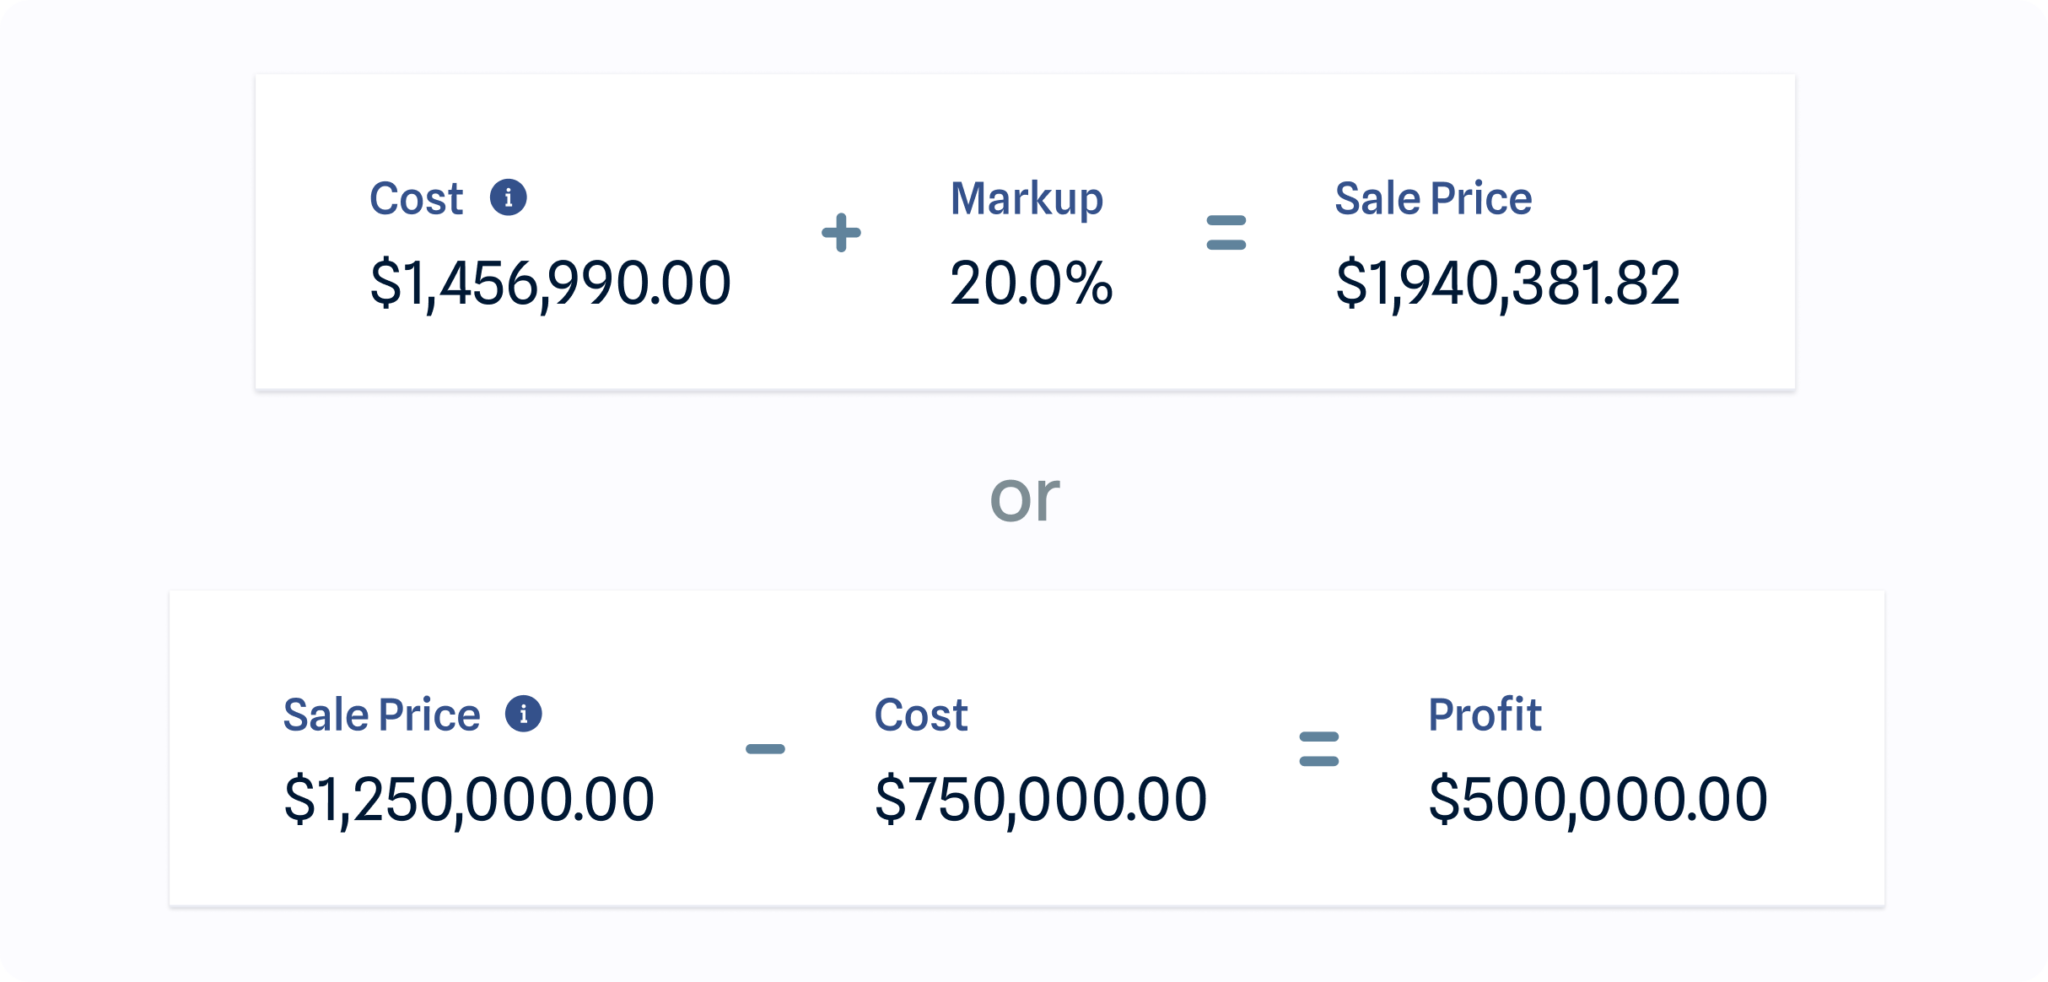Select the cost value $1,456,990.00

coord(550,283)
